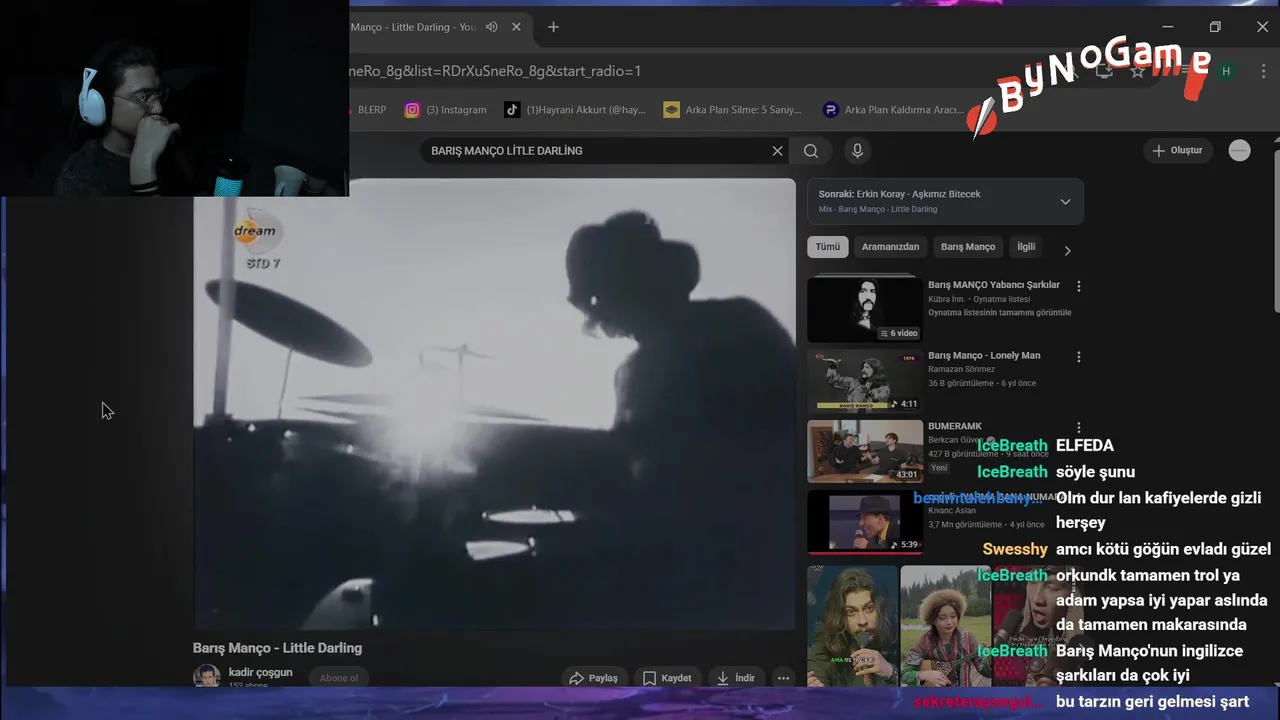Open the first Shorts thumbnail with long-haired man
The height and width of the screenshot is (720, 1280).
coord(853,626)
